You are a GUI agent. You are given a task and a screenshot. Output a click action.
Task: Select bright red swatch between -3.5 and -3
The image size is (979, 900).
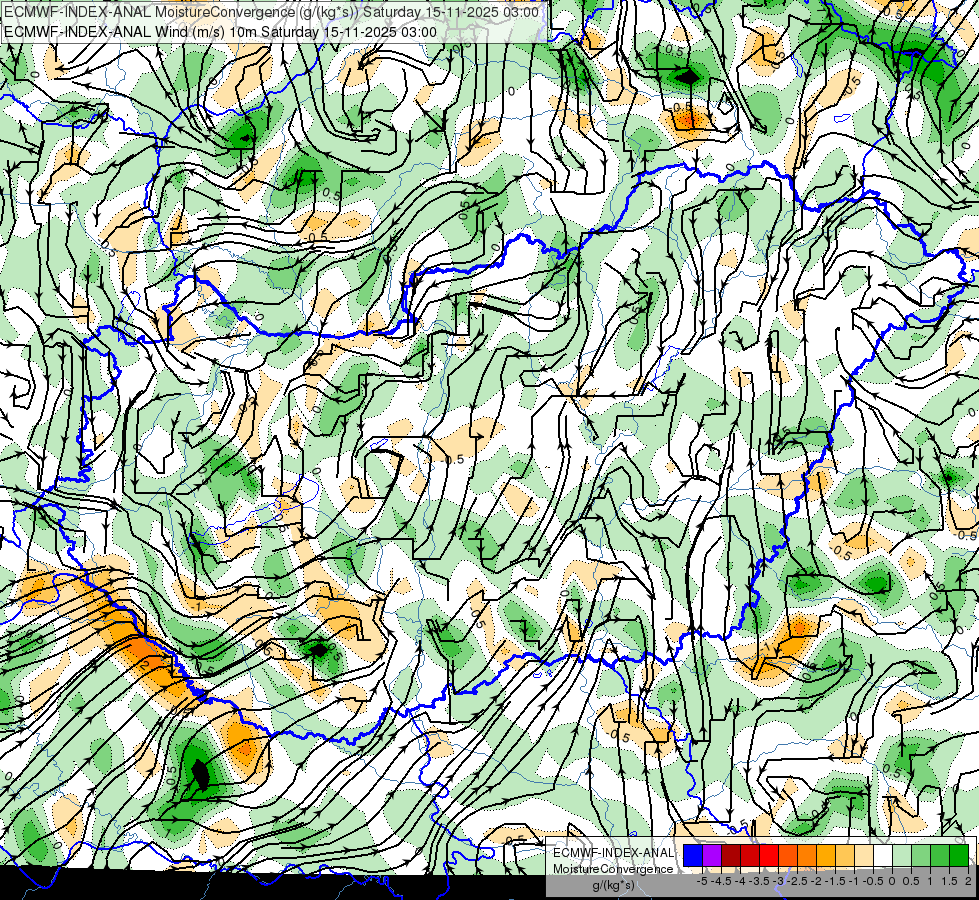tap(769, 856)
